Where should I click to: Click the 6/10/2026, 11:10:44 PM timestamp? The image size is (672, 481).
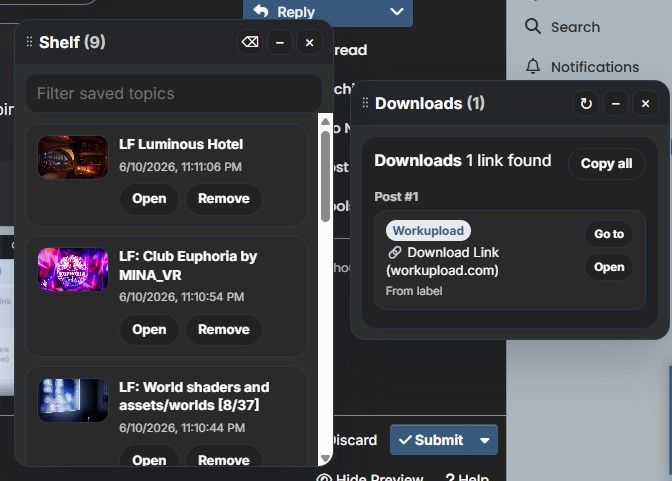[182, 427]
